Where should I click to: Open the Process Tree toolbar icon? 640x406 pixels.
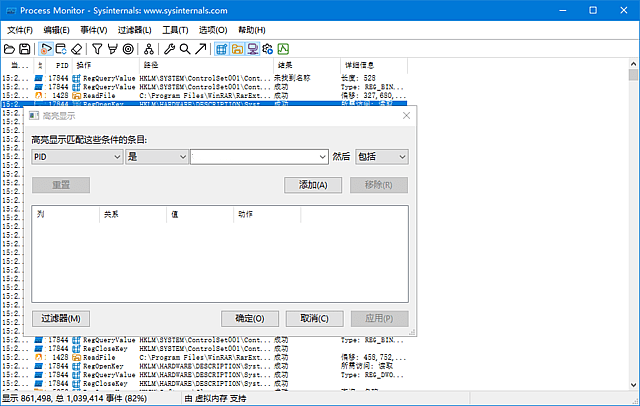coord(149,49)
